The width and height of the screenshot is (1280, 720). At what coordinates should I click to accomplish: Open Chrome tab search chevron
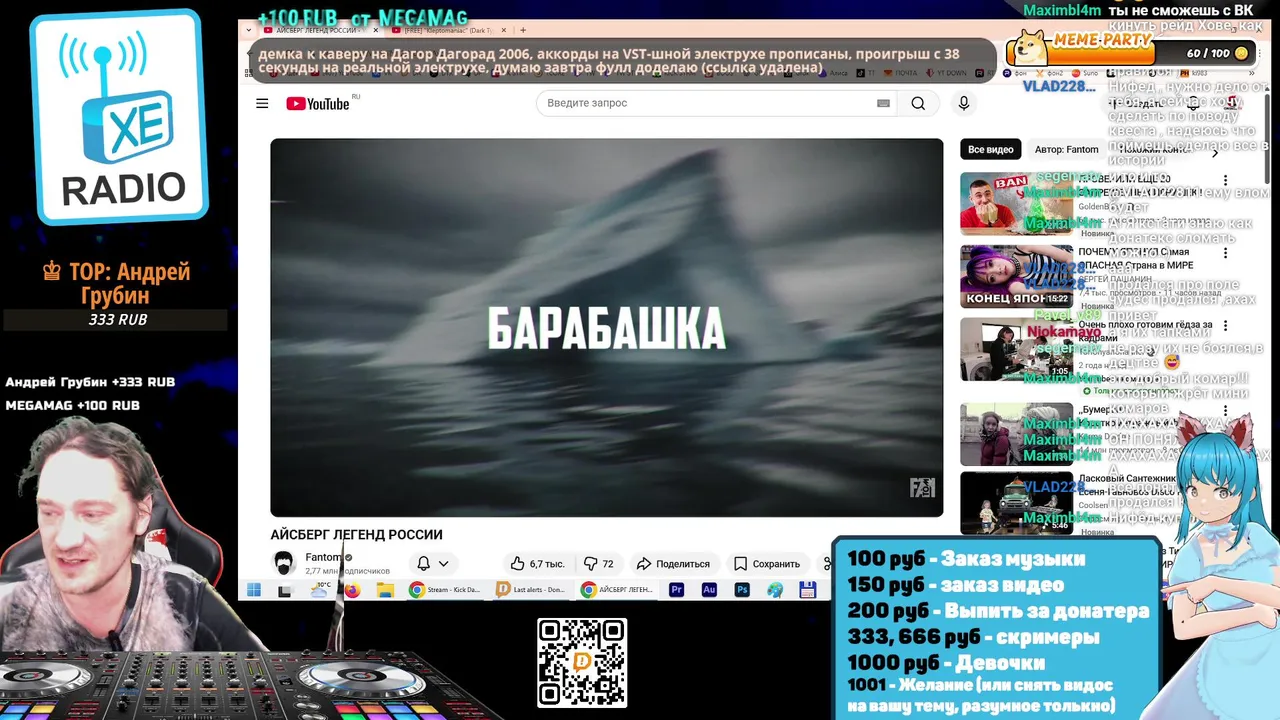coord(248,30)
